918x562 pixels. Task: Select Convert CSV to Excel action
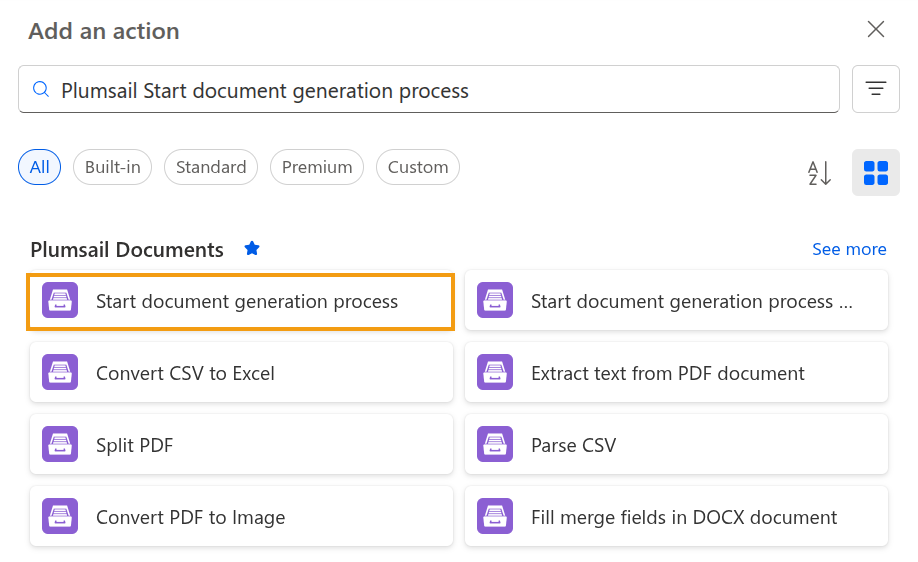pyautogui.click(x=241, y=372)
